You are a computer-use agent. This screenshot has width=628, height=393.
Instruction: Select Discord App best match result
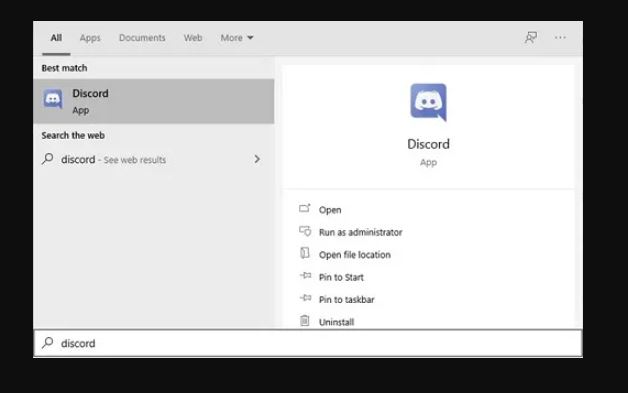[154, 101]
